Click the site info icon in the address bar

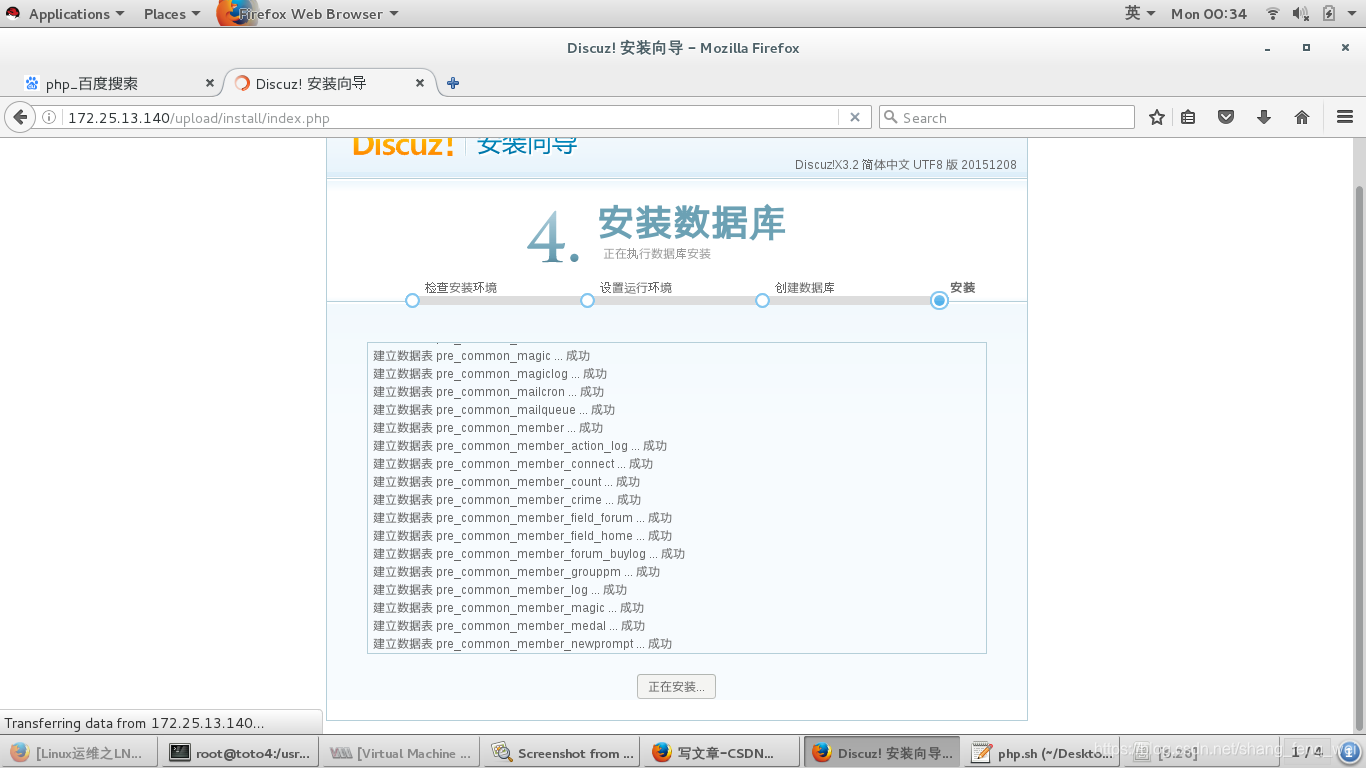(x=49, y=118)
